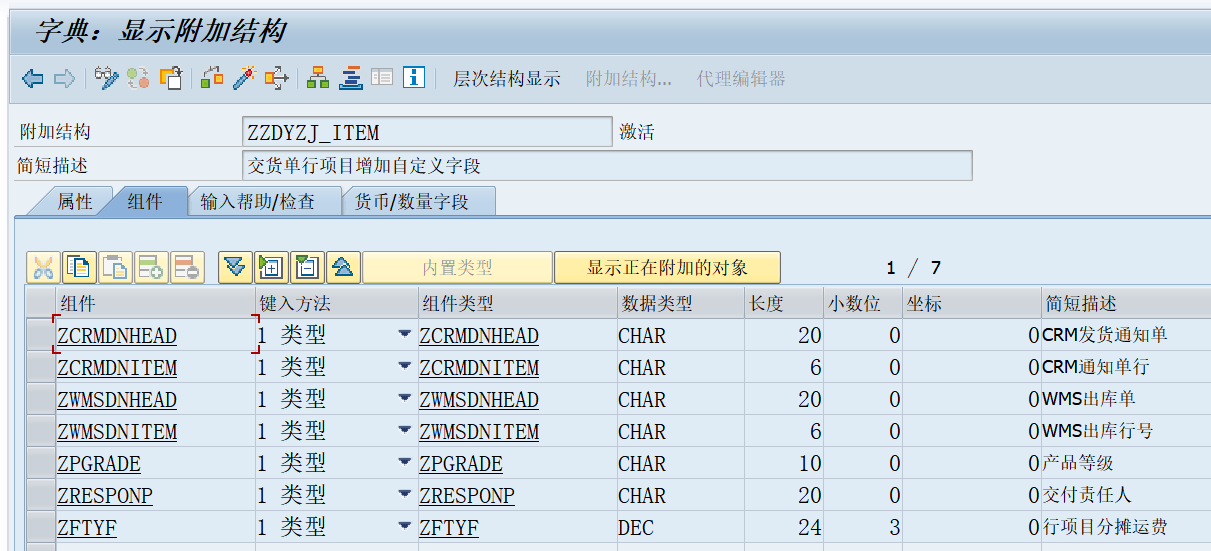Image resolution: width=1211 pixels, height=551 pixels.
Task: Click the 层次结构显示 toolbar button
Action: click(507, 79)
